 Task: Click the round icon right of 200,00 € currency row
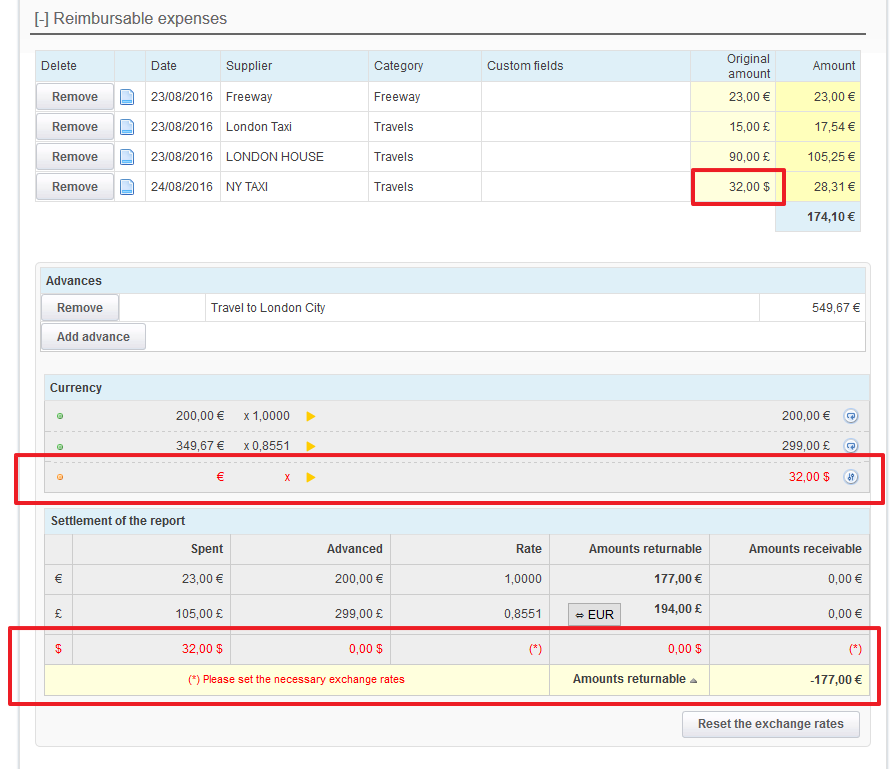[x=851, y=416]
